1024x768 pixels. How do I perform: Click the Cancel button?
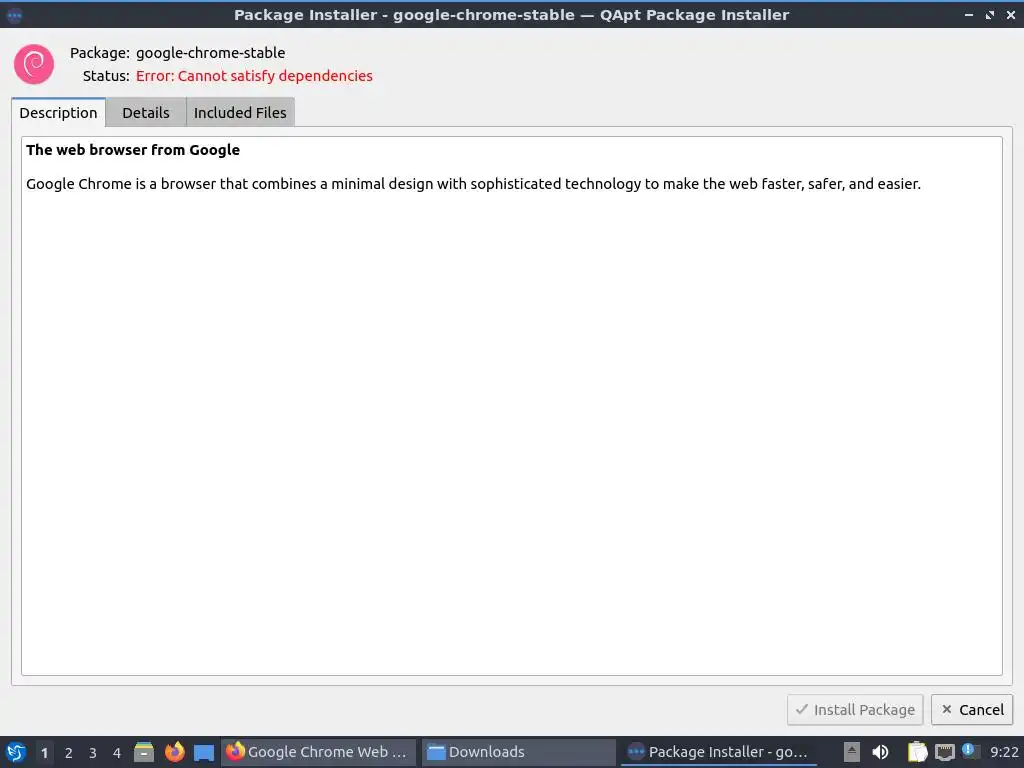coord(972,710)
